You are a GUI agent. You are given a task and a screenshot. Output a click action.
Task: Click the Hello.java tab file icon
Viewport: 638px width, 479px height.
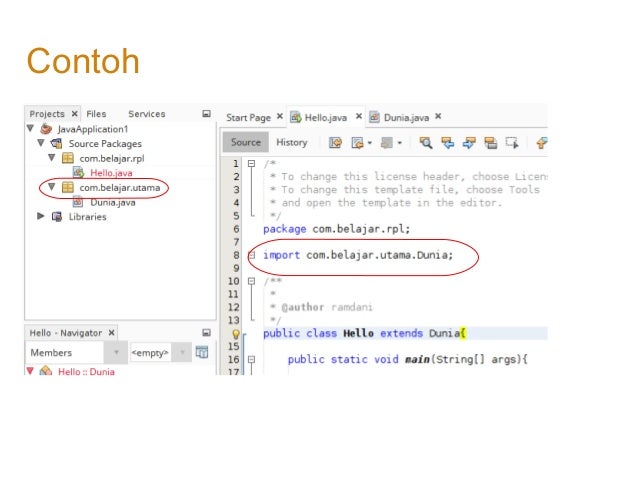pyautogui.click(x=295, y=117)
